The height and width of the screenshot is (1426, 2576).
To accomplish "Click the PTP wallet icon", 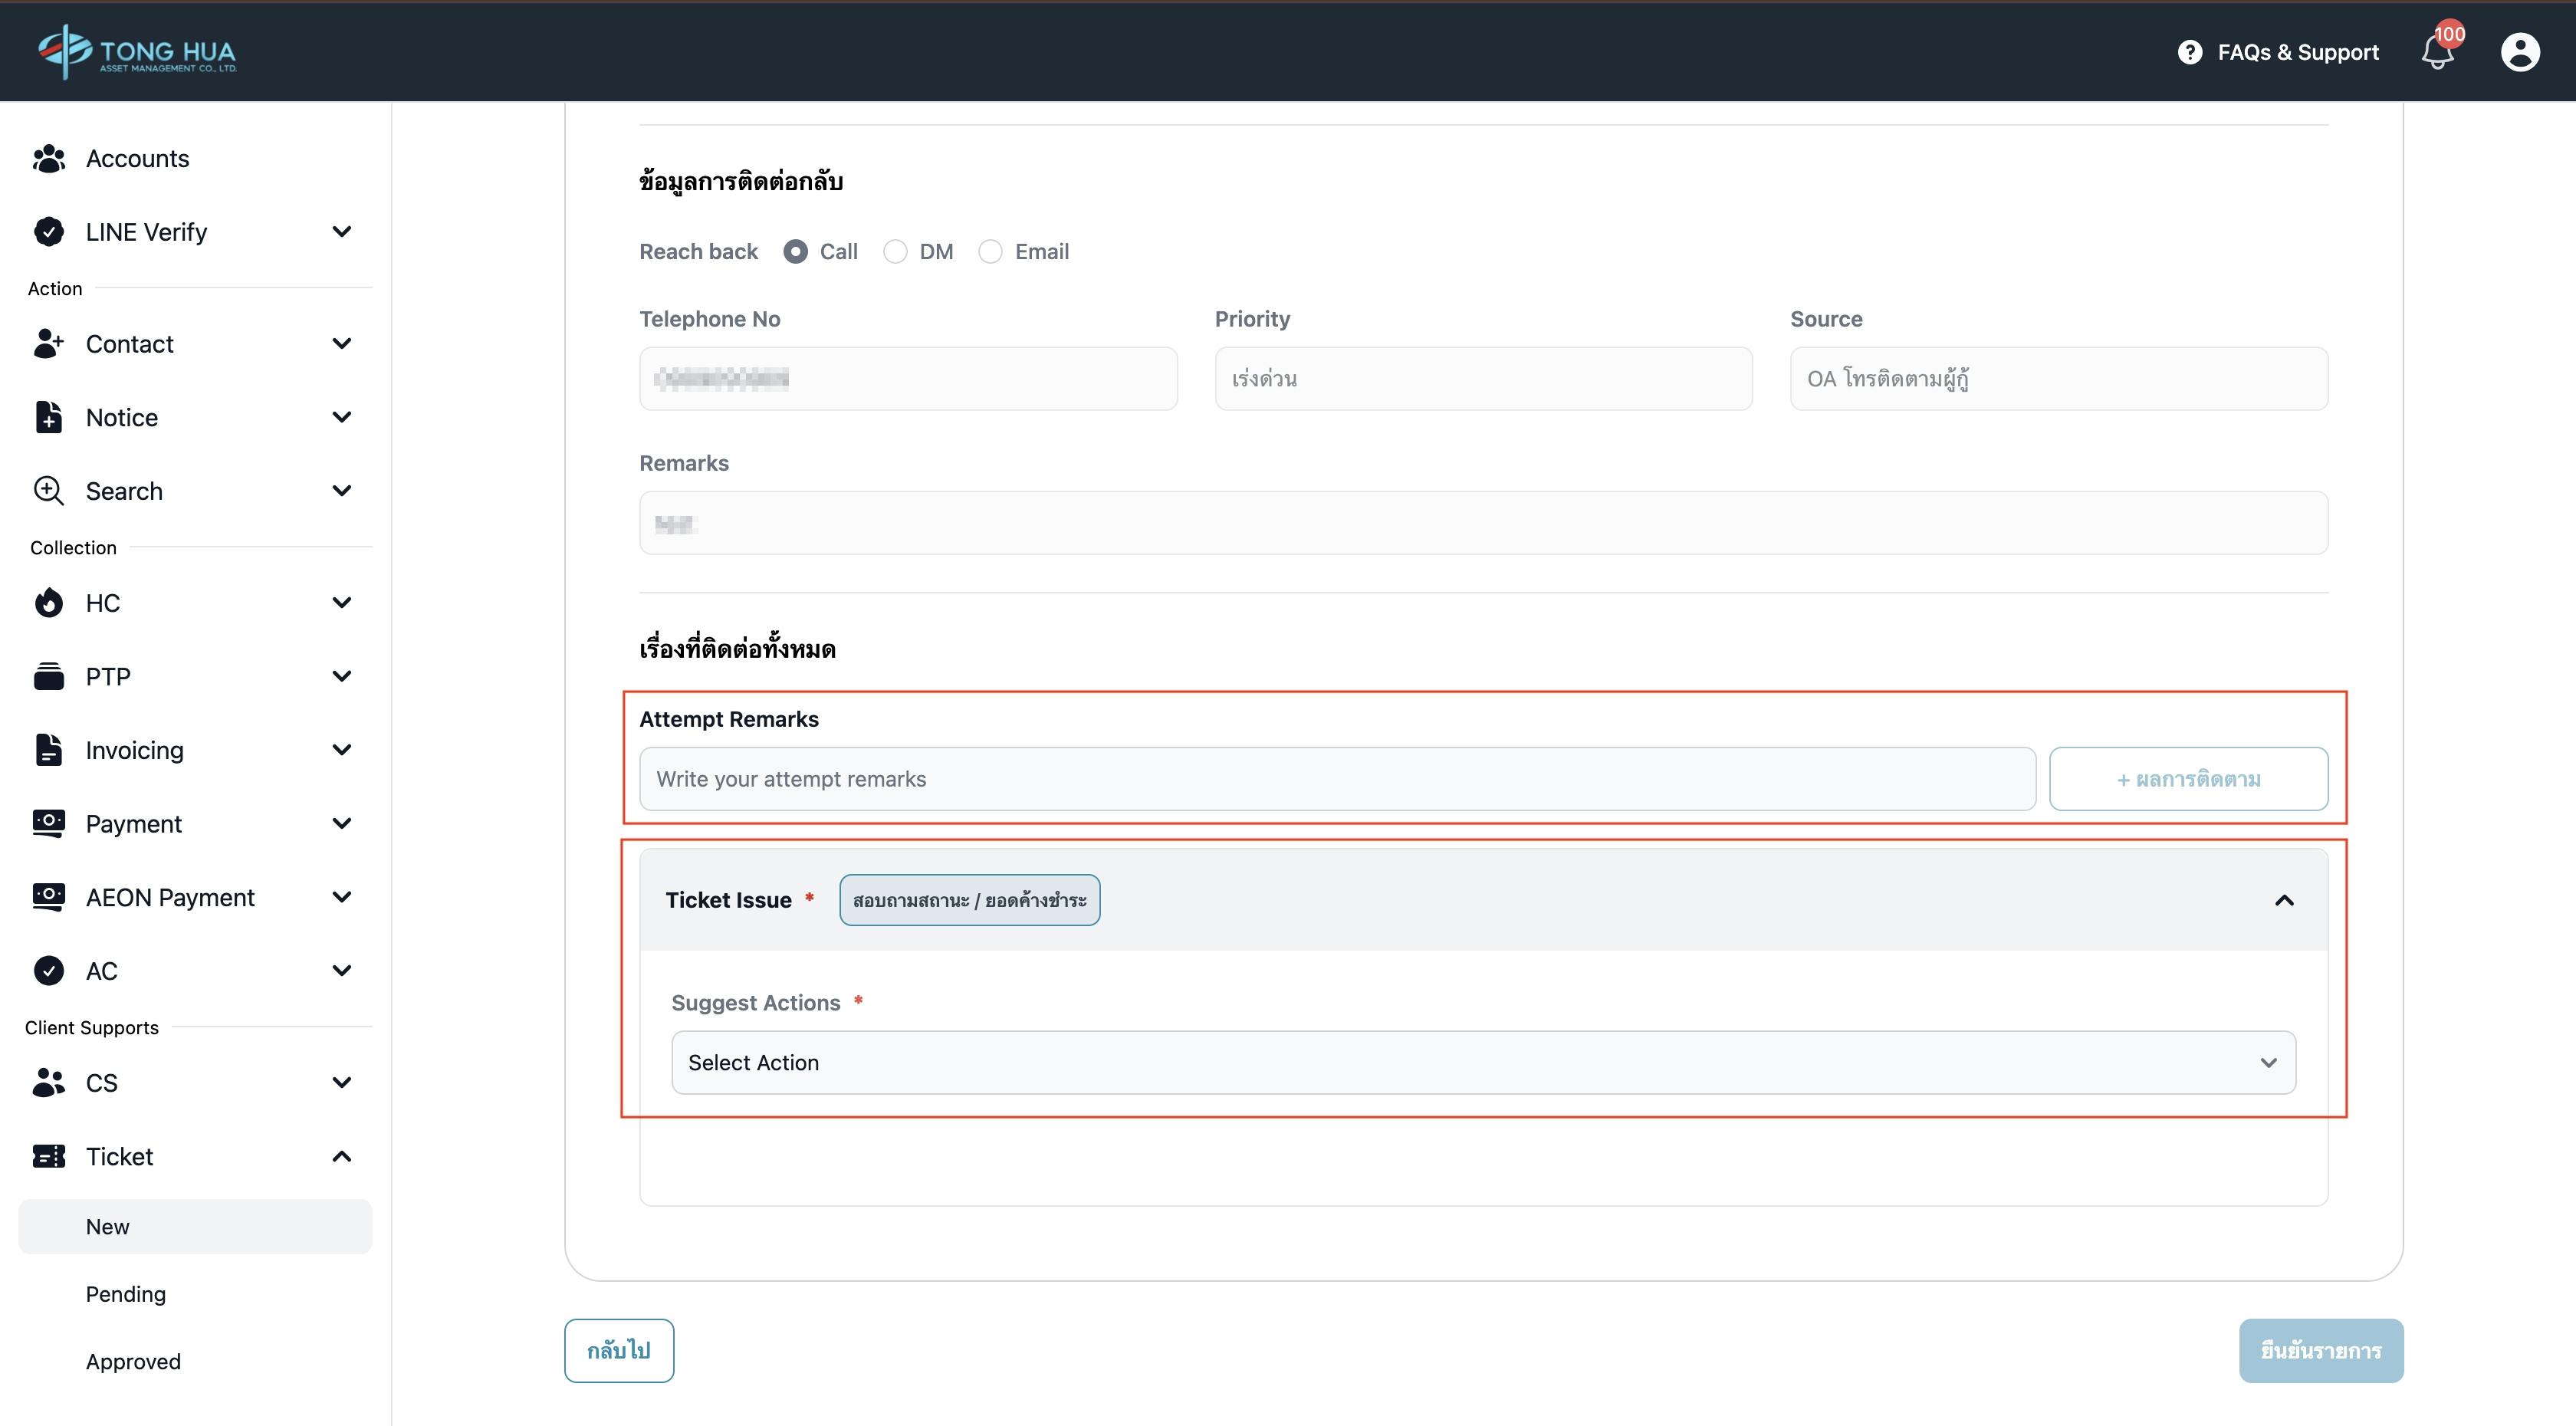I will 48,677.
